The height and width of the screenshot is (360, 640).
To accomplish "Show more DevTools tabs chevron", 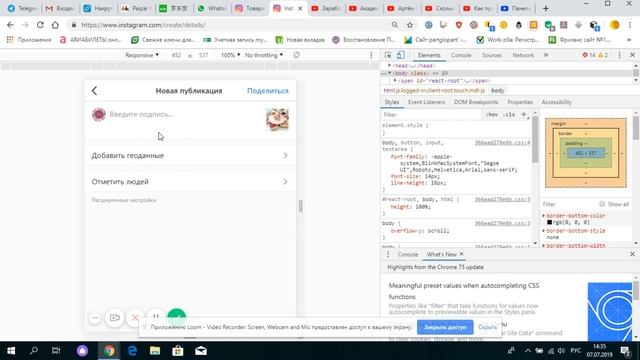I will coord(546,55).
